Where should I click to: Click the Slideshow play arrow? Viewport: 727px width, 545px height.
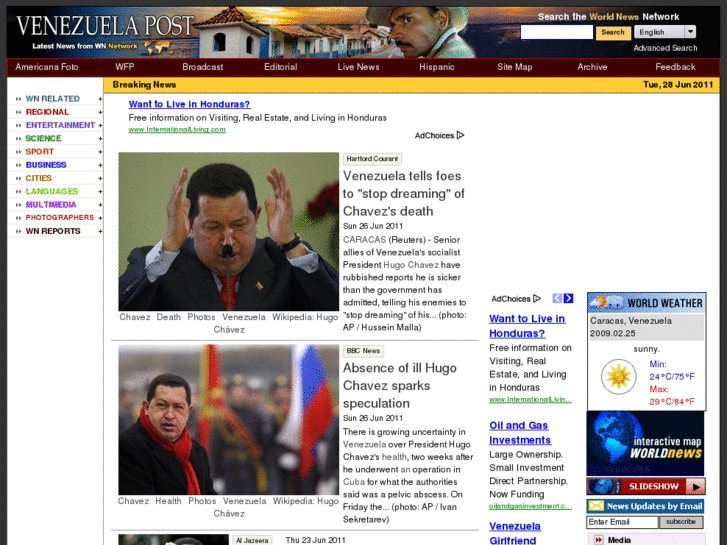696,487
